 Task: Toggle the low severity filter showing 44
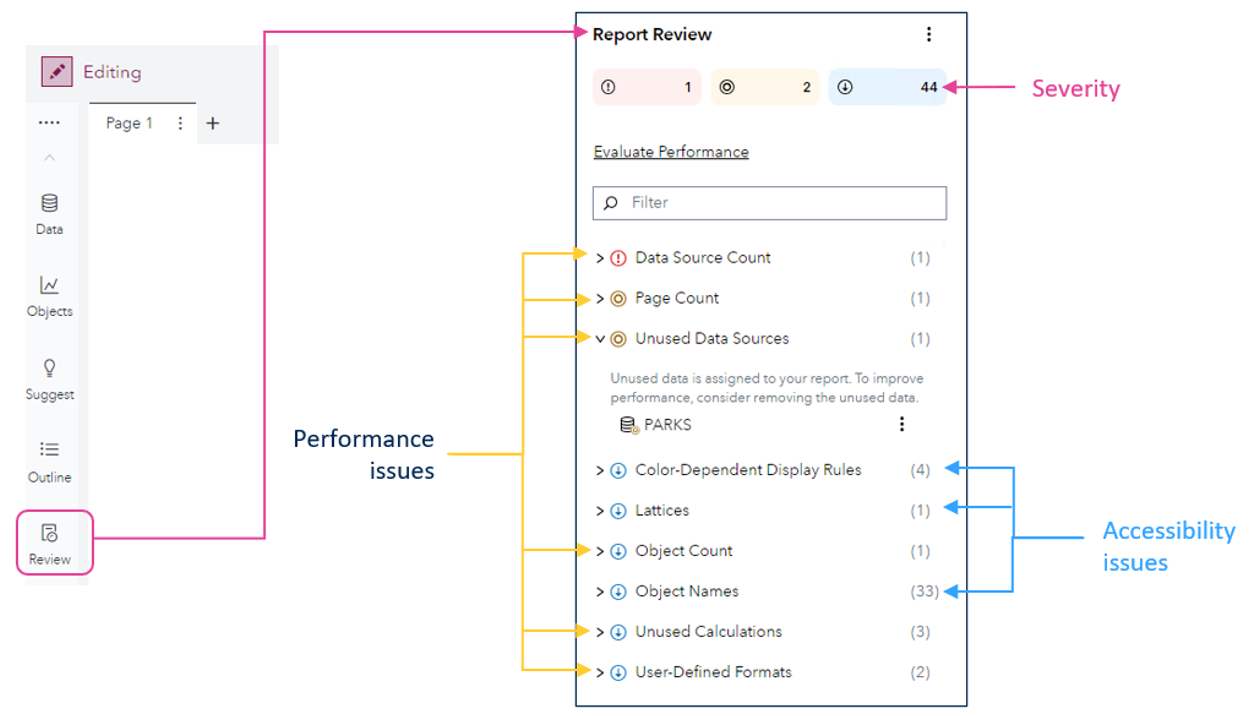(x=887, y=88)
